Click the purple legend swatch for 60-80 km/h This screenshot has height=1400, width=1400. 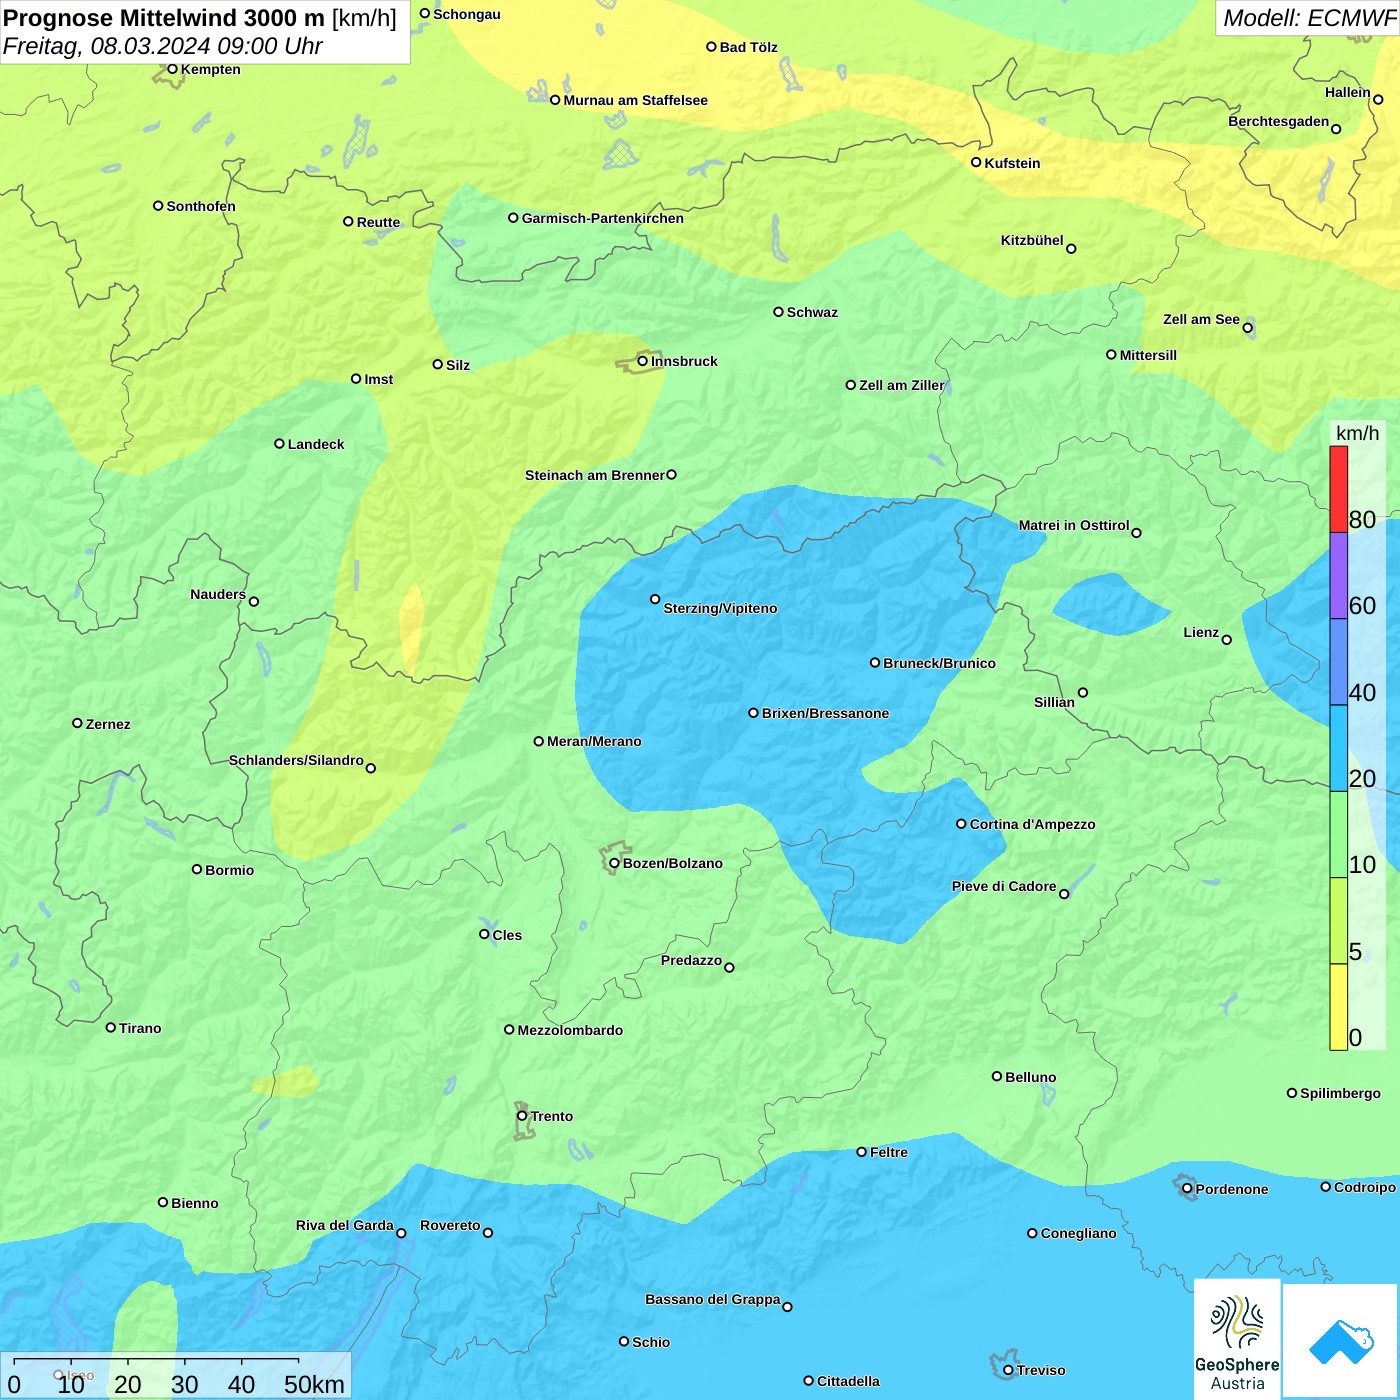tap(1338, 576)
